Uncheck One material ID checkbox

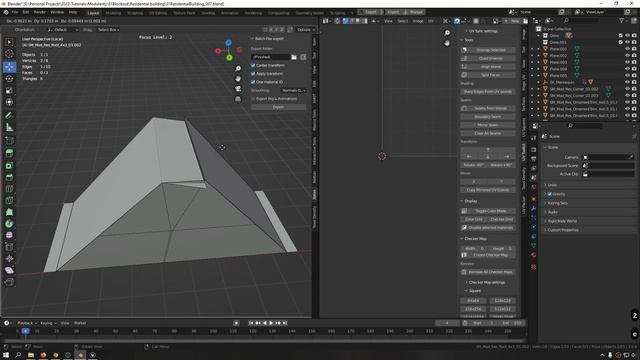coord(253,82)
